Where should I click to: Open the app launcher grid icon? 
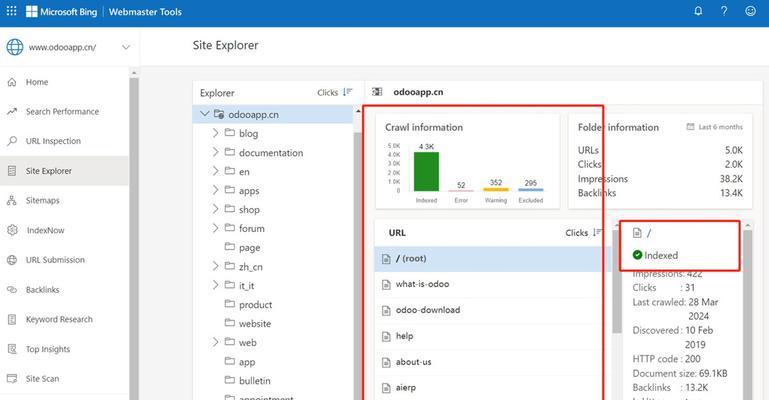(x=11, y=11)
